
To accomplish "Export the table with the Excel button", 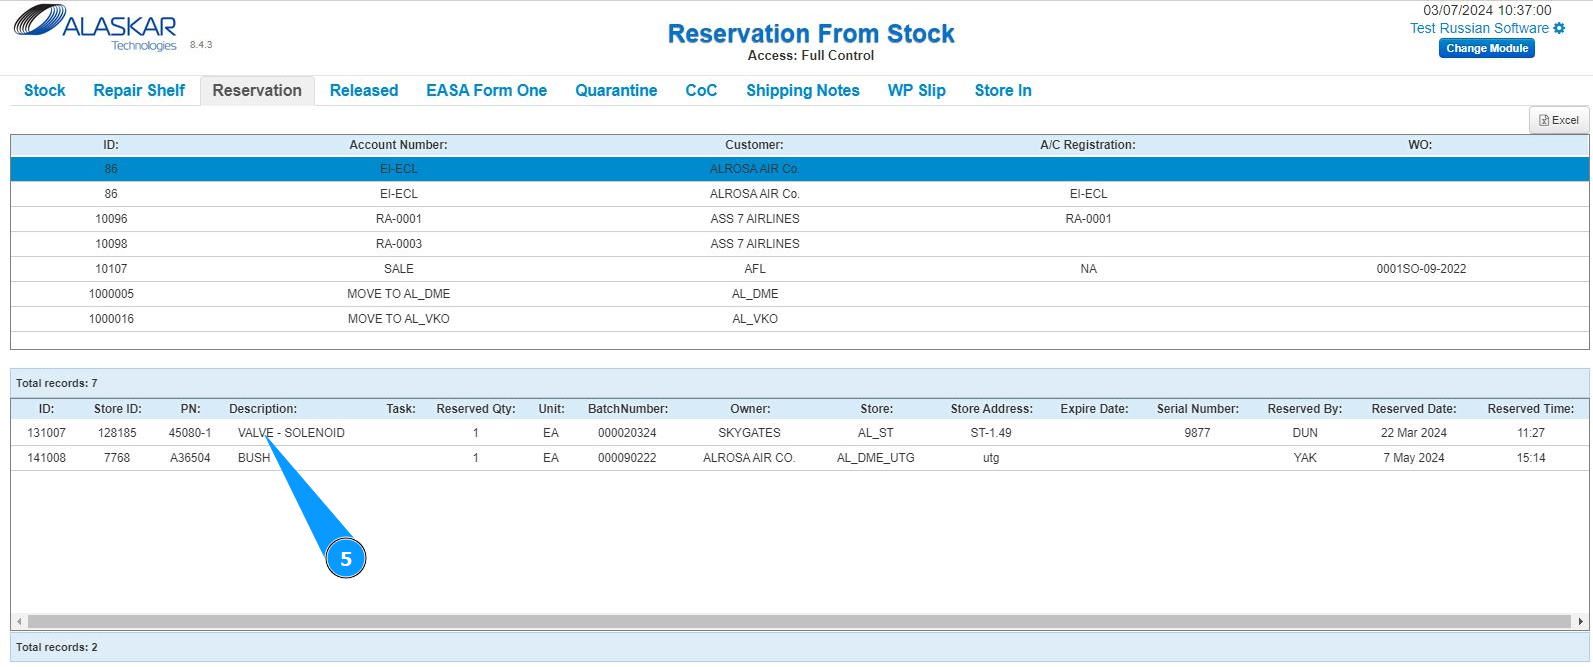I will click(1559, 120).
